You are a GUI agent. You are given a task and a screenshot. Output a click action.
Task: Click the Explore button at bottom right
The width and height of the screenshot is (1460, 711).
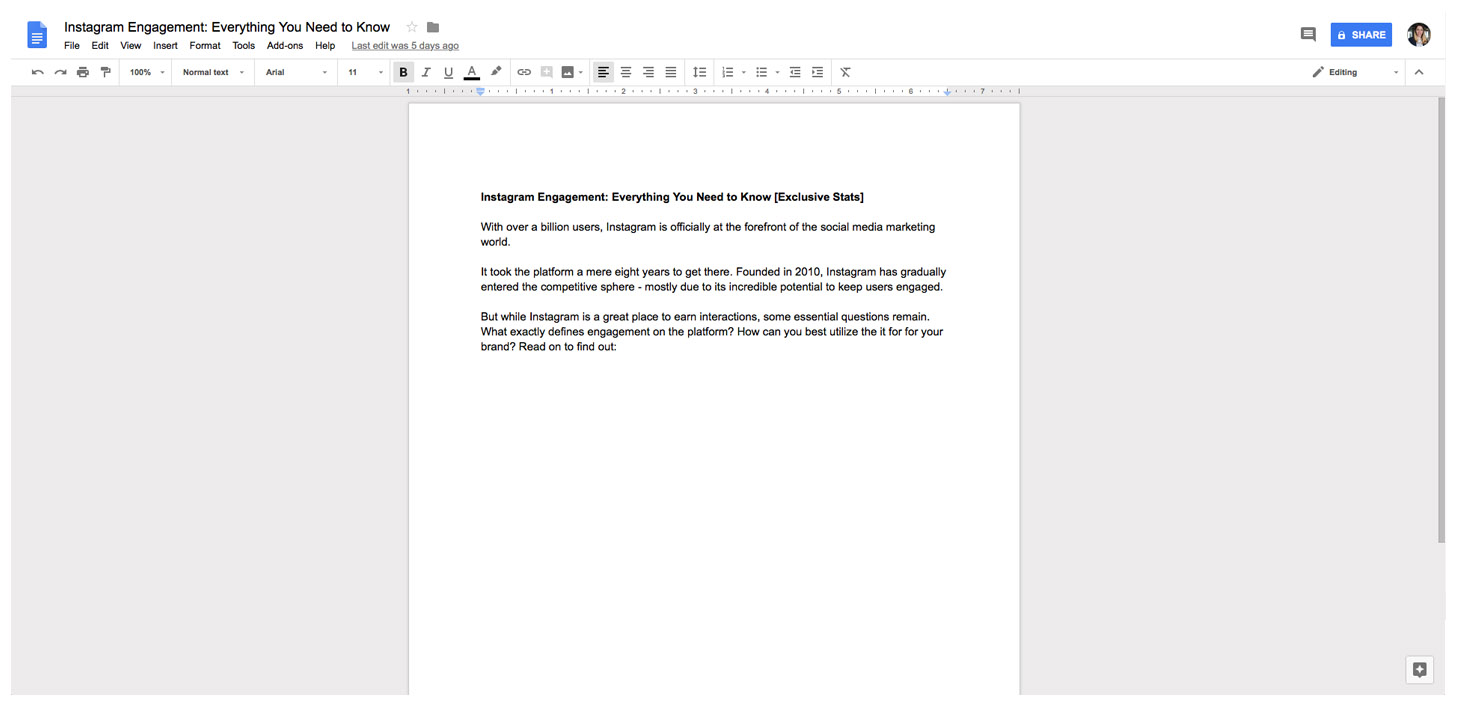coord(1419,670)
